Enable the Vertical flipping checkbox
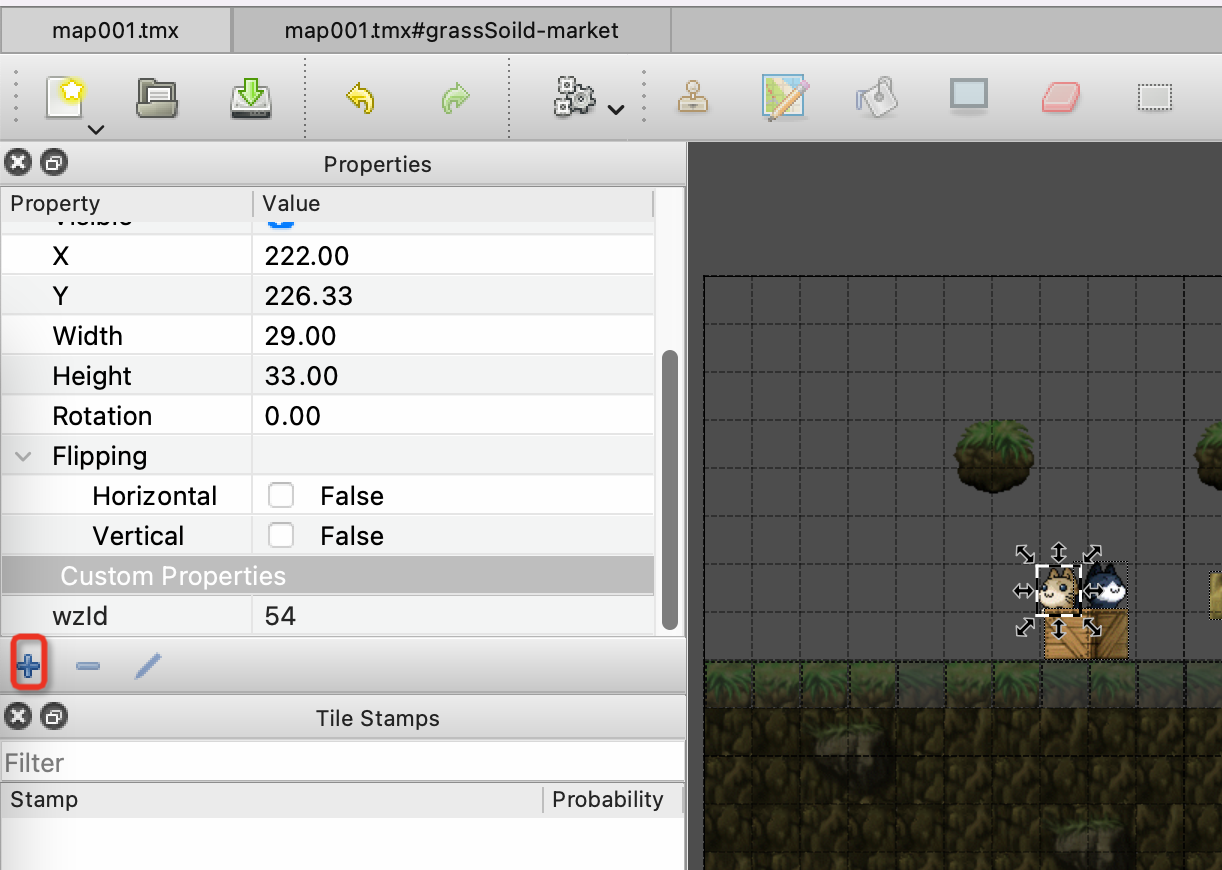 coord(281,535)
